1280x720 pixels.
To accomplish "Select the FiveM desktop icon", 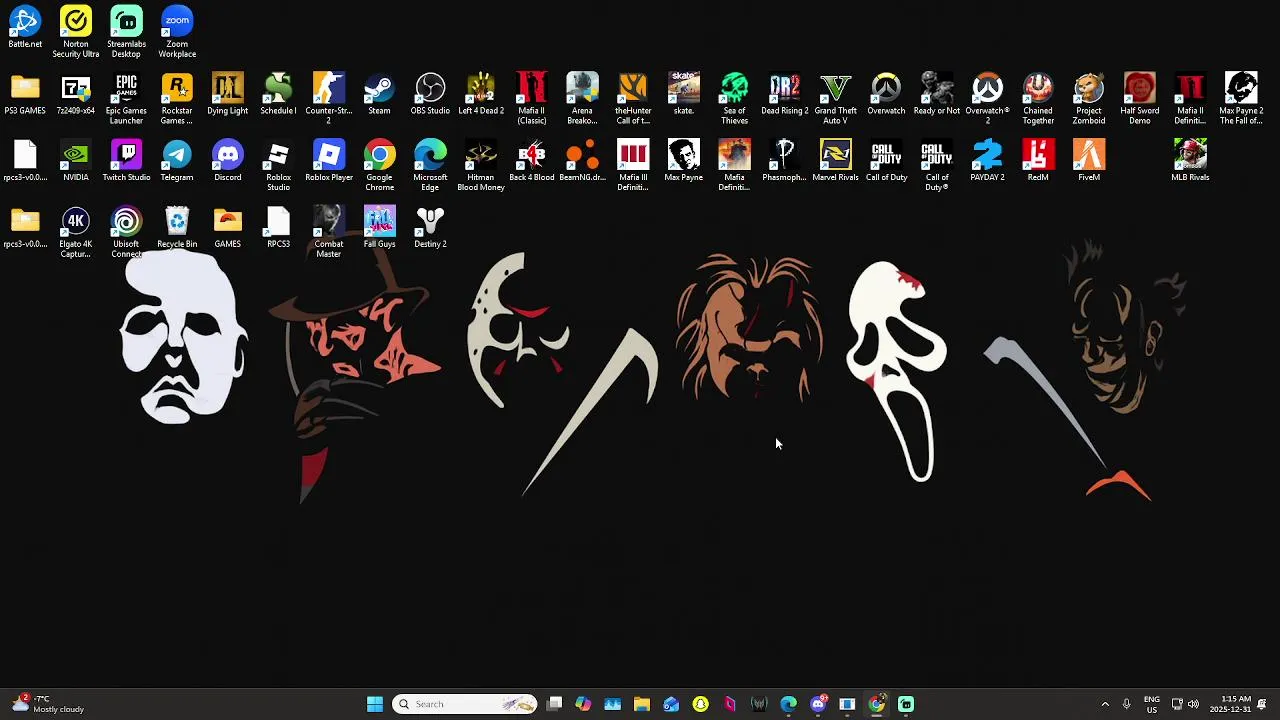I will [x=1089, y=162].
